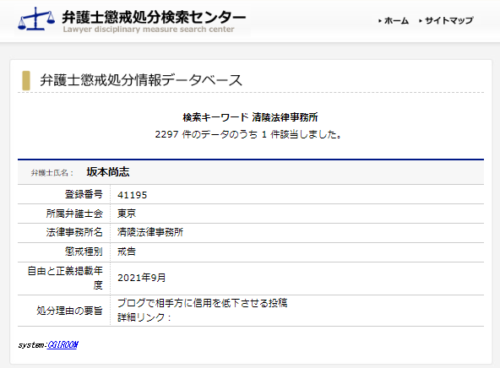Viewport: 500px width, 368px height.
Task: Follow the CGIROOM system link
Action: (x=63, y=345)
